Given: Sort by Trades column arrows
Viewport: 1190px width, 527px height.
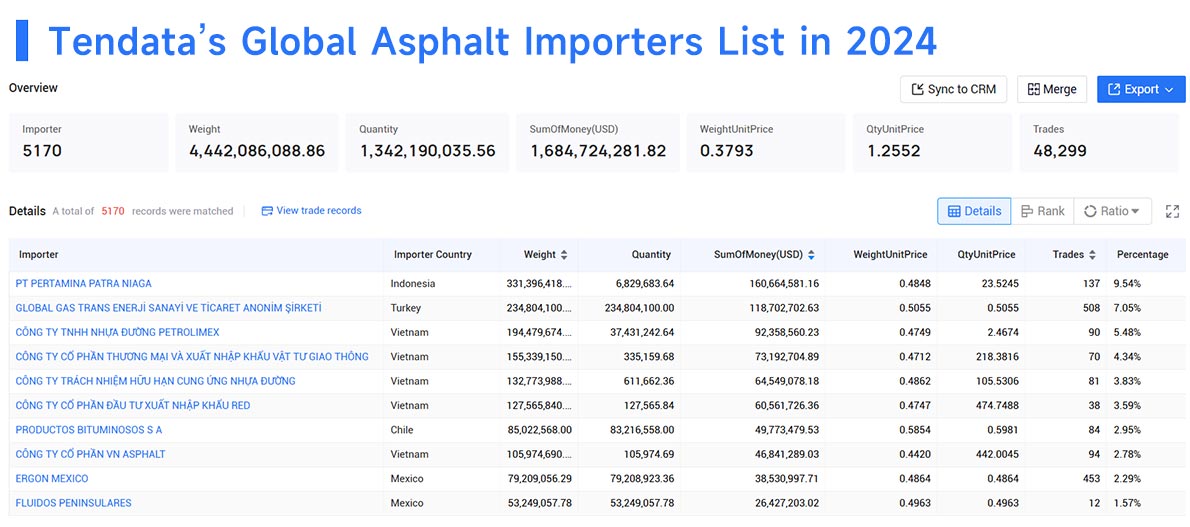Looking at the screenshot, I should coord(1092,254).
